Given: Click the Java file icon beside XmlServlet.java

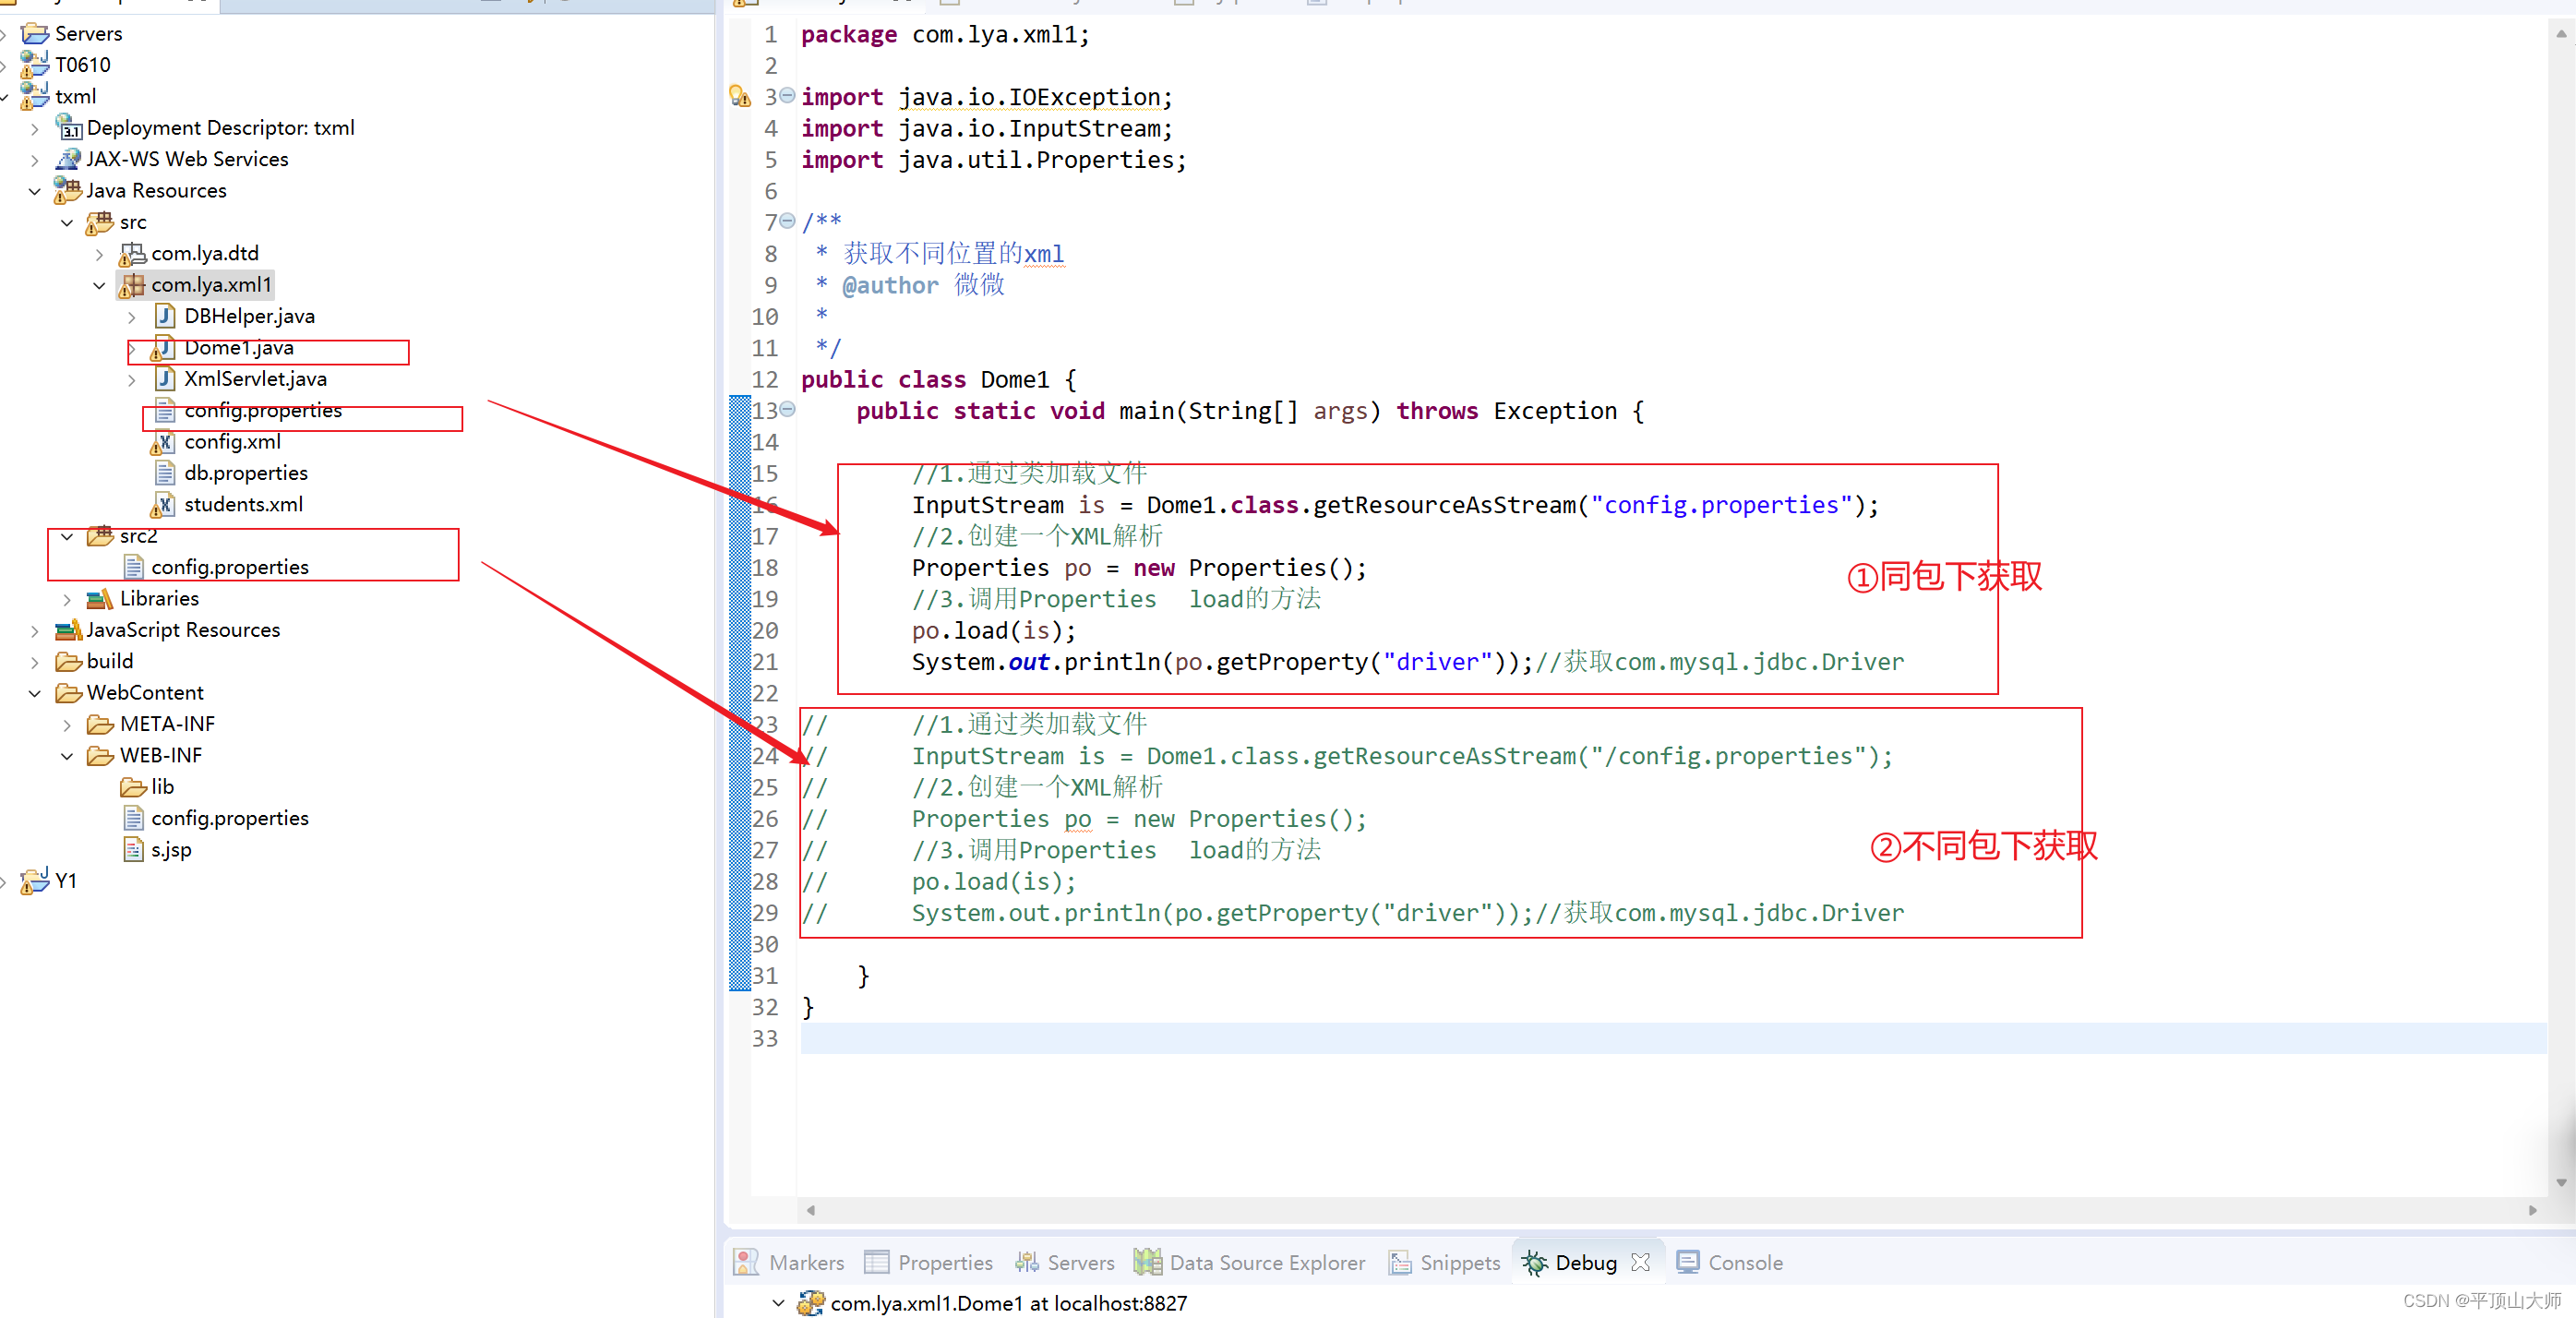Looking at the screenshot, I should [165, 378].
